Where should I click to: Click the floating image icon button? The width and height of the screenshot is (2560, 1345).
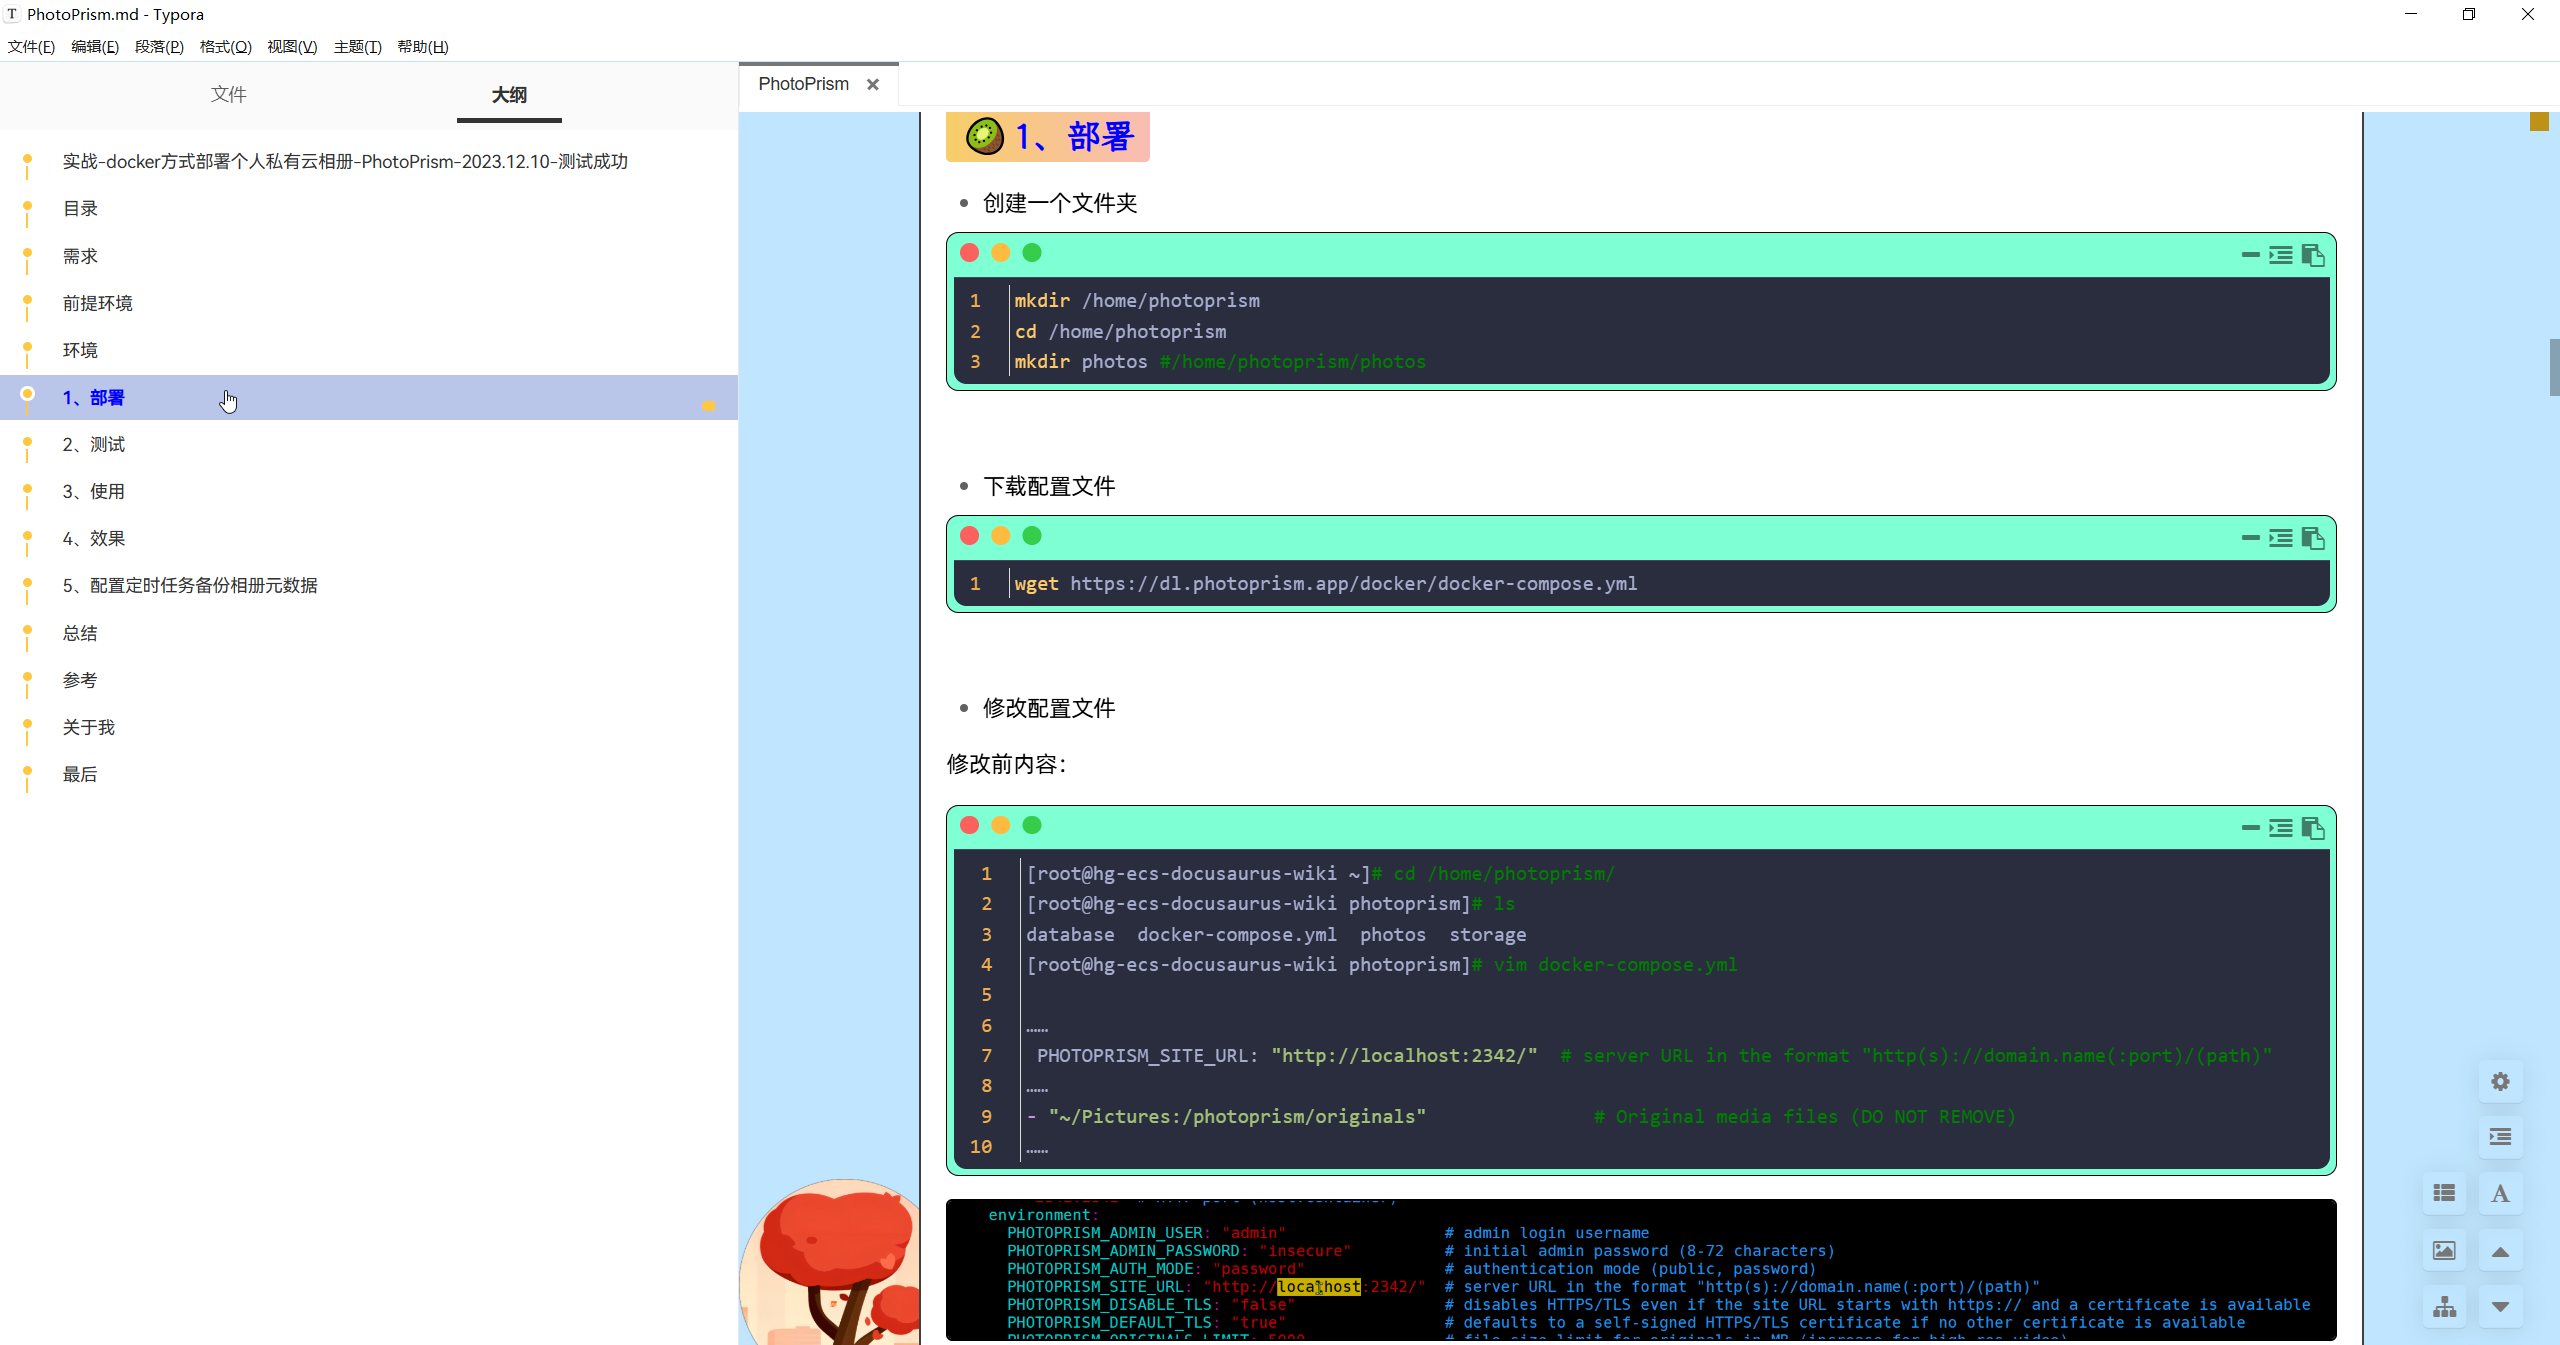2444,1250
